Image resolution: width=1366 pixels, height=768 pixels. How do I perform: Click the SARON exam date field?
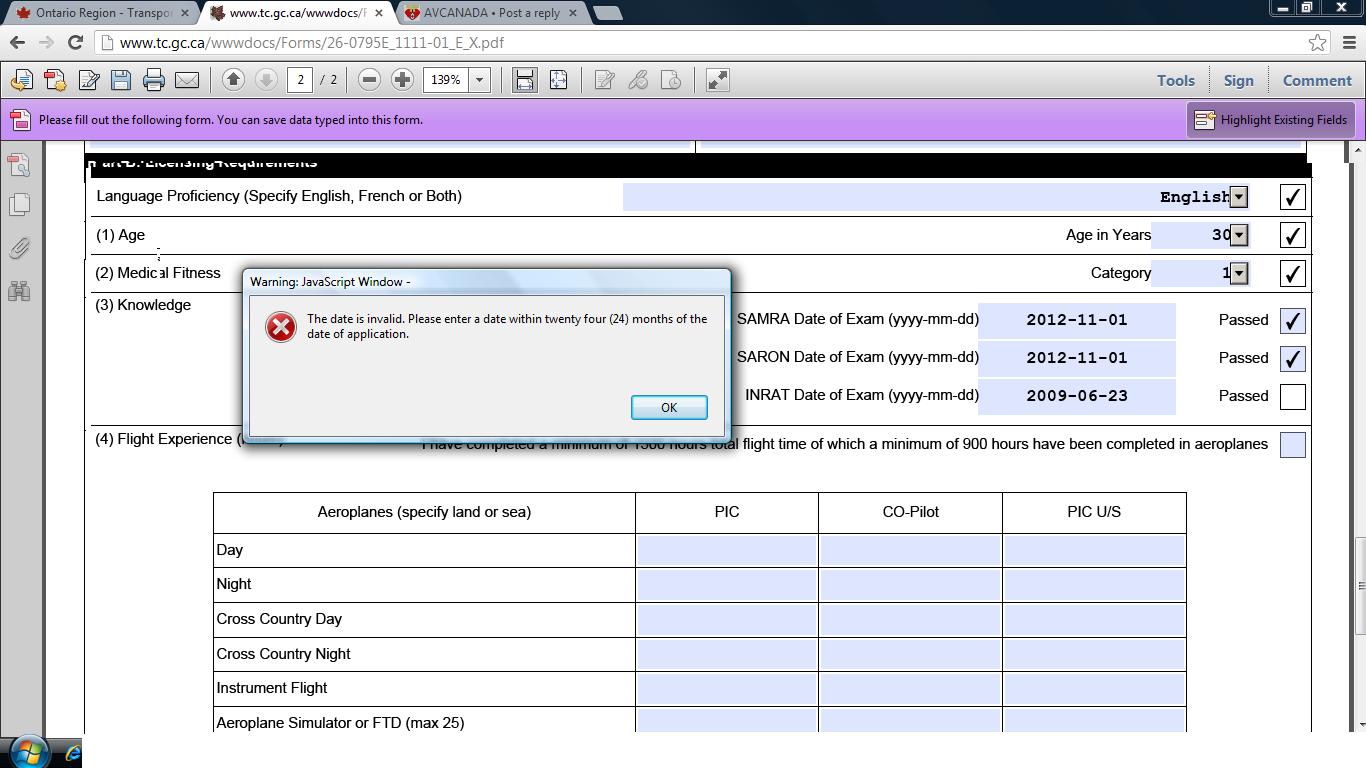coord(1077,359)
